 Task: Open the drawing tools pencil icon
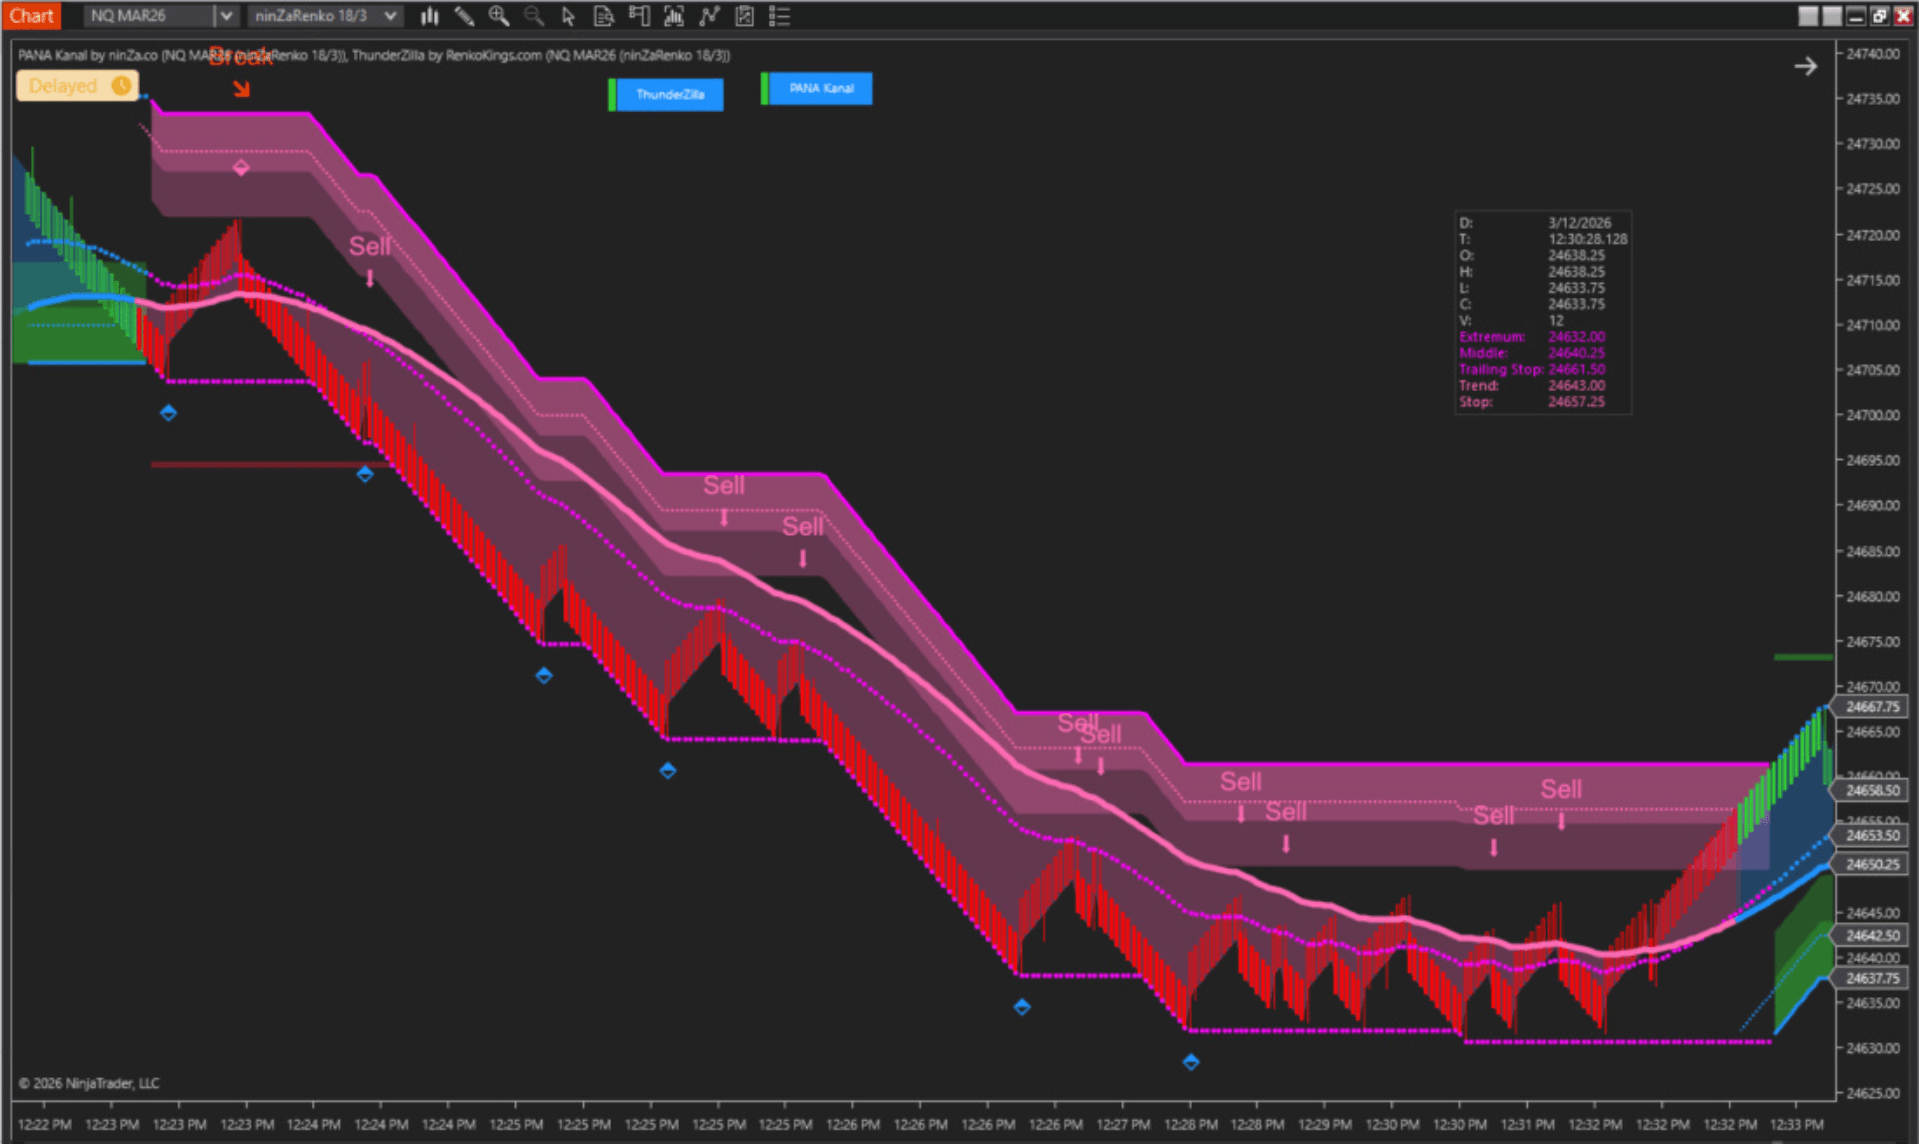point(464,16)
